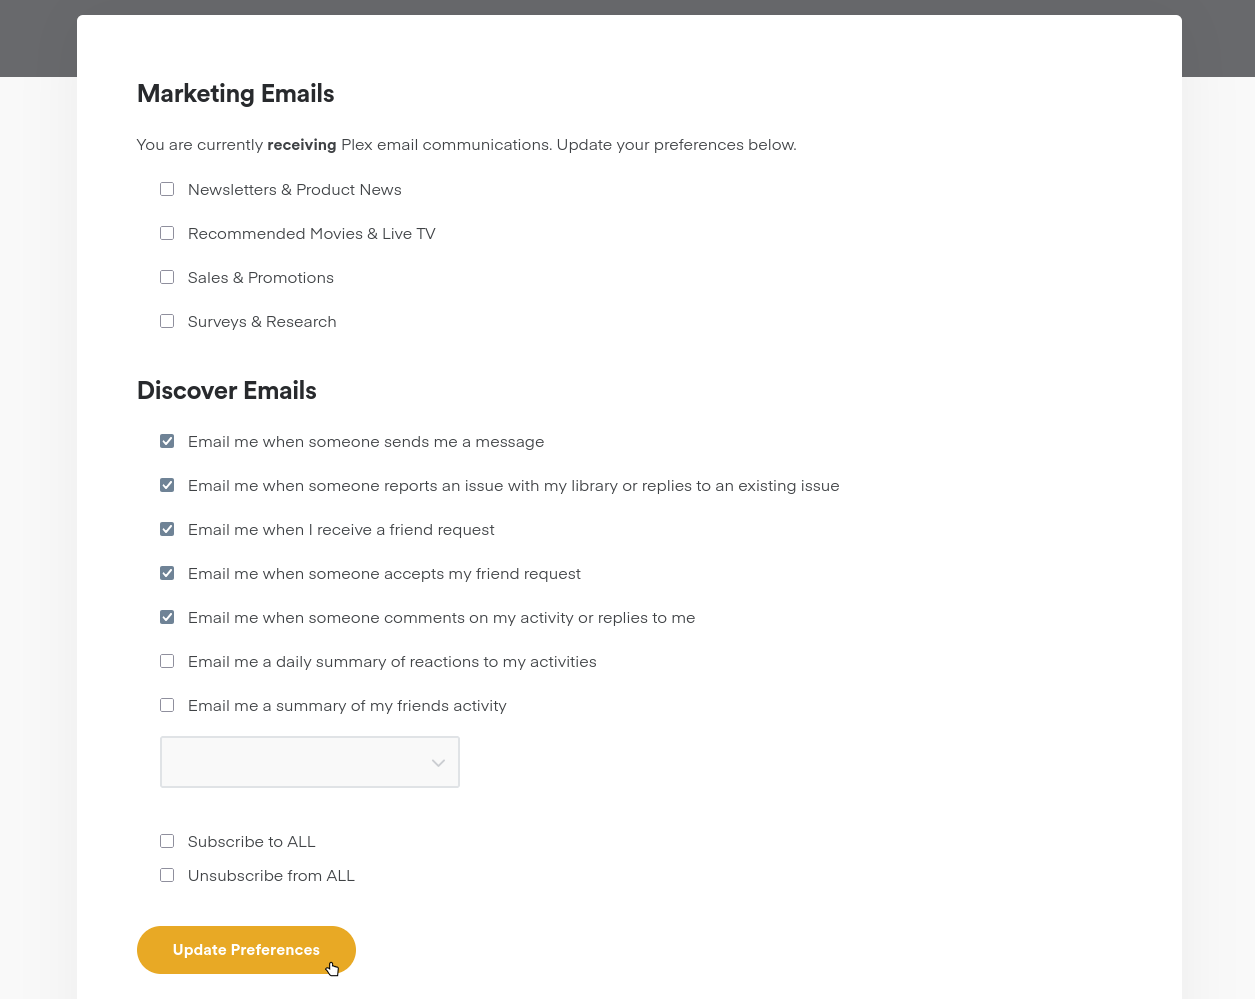Disable friend request email notifications

tap(167, 529)
